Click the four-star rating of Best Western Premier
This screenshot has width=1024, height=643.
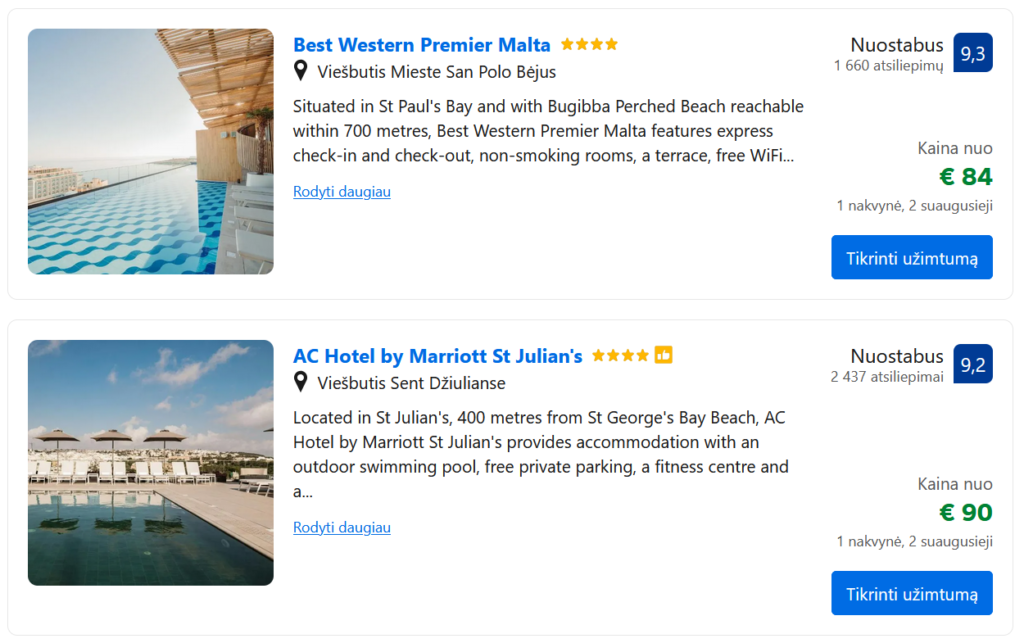[589, 45]
